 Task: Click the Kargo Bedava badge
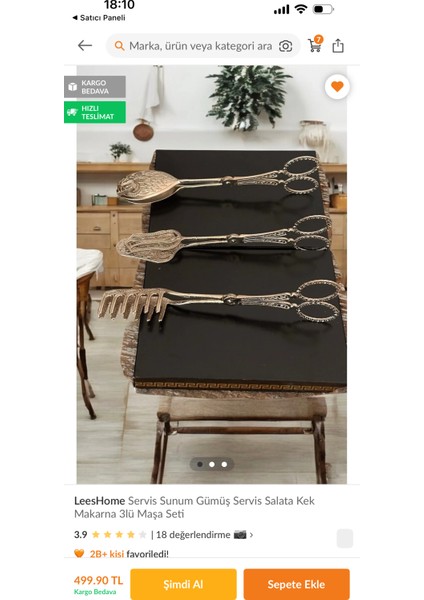[x=95, y=87]
